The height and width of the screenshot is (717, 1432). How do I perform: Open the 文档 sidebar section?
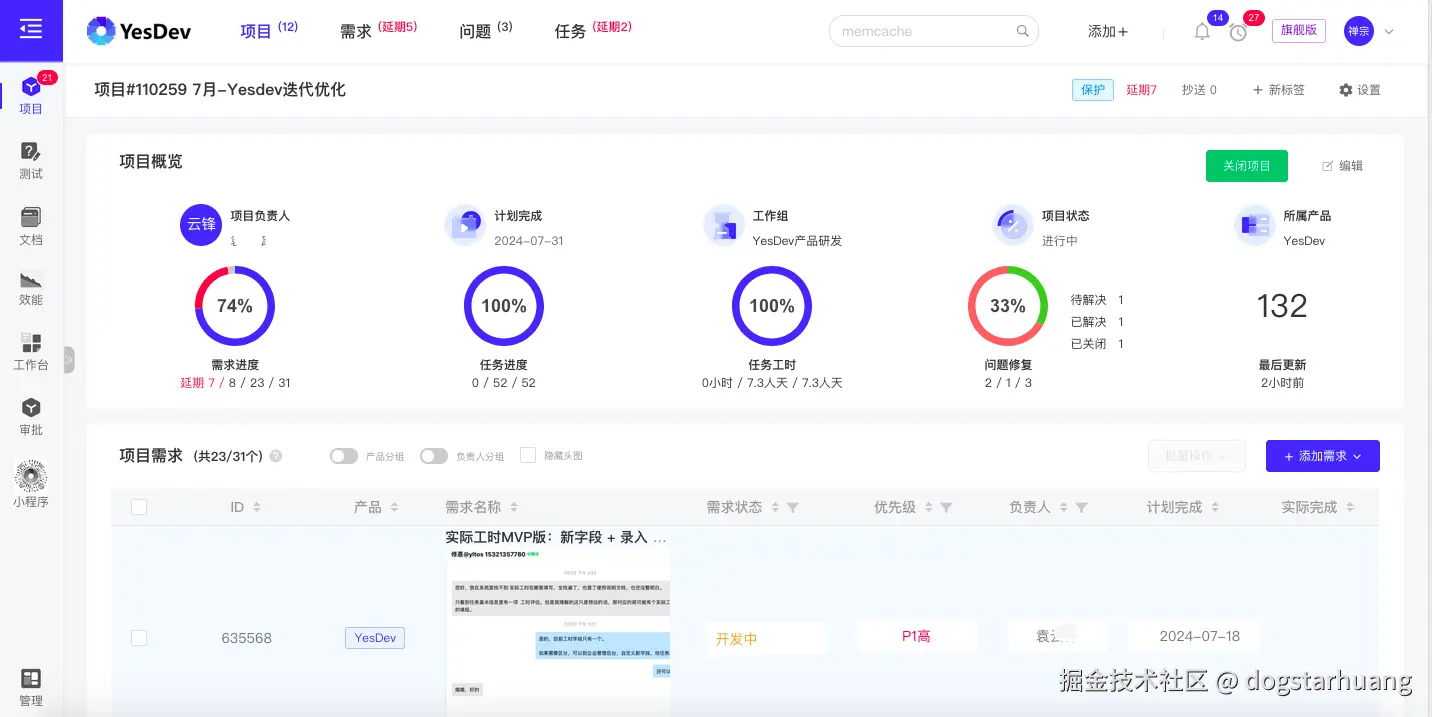31,226
